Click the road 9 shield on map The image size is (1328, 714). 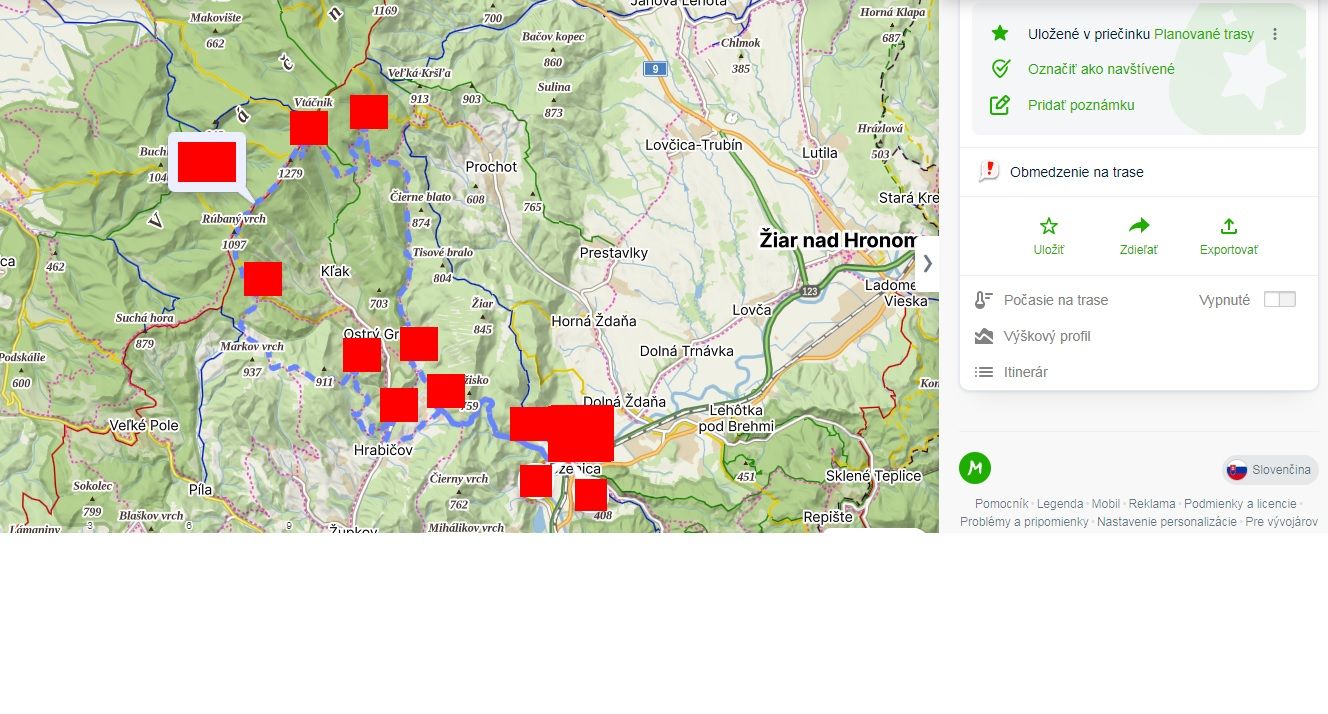click(x=655, y=68)
